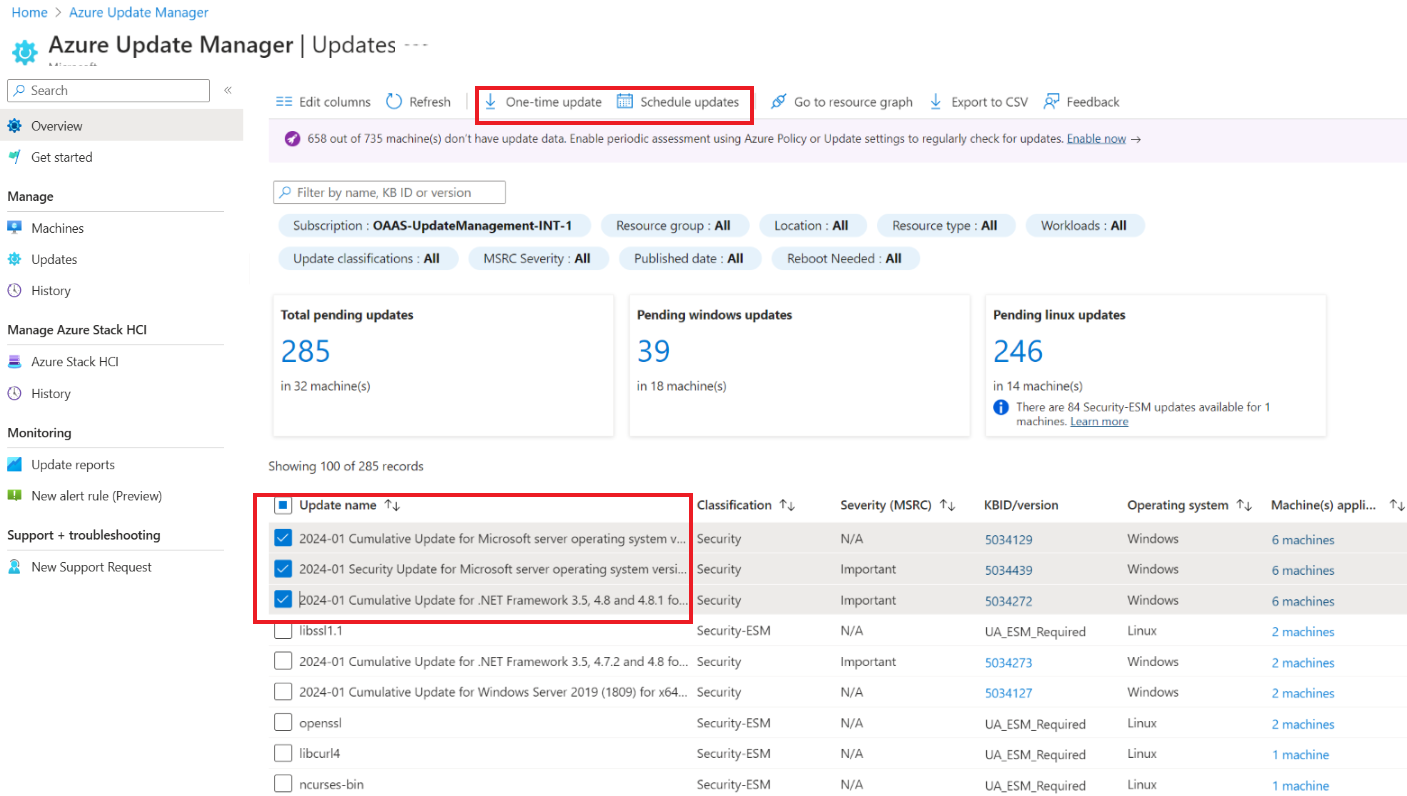This screenshot has width=1407, height=796.
Task: Click the One-time update download icon
Action: tap(490, 101)
